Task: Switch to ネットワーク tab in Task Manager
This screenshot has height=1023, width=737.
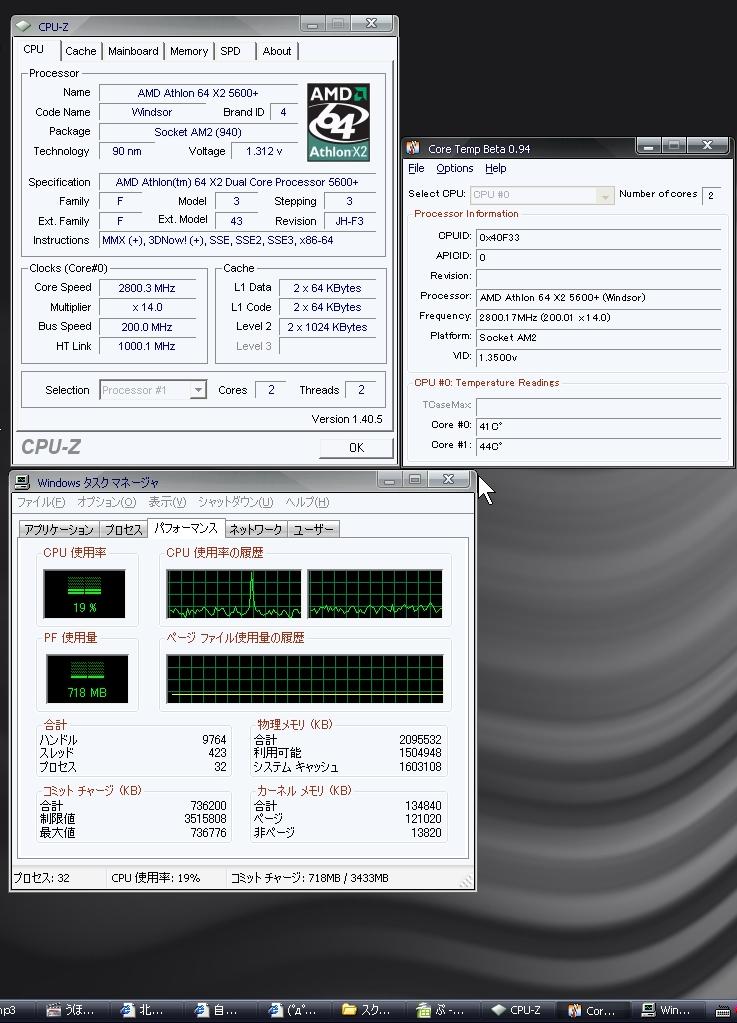Action: pos(256,529)
